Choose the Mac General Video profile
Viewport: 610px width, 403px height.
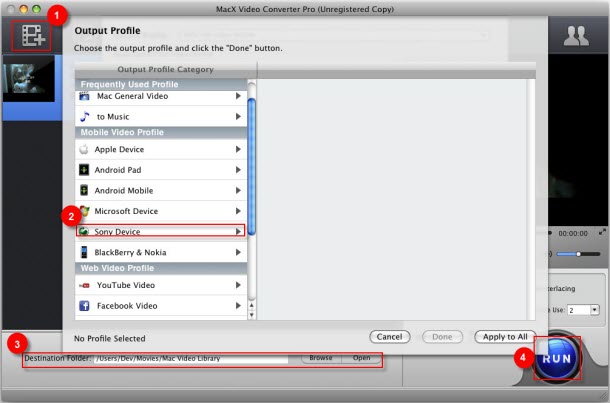(x=161, y=96)
